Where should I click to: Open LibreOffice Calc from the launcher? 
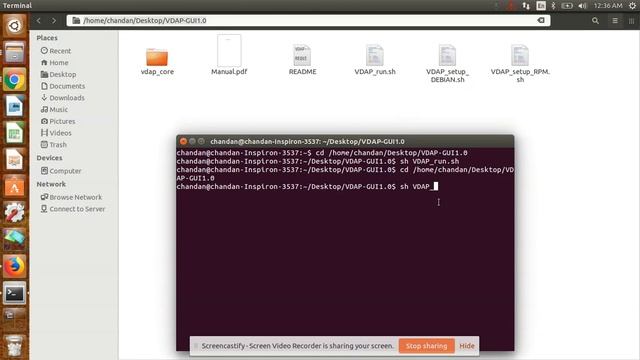(14, 133)
